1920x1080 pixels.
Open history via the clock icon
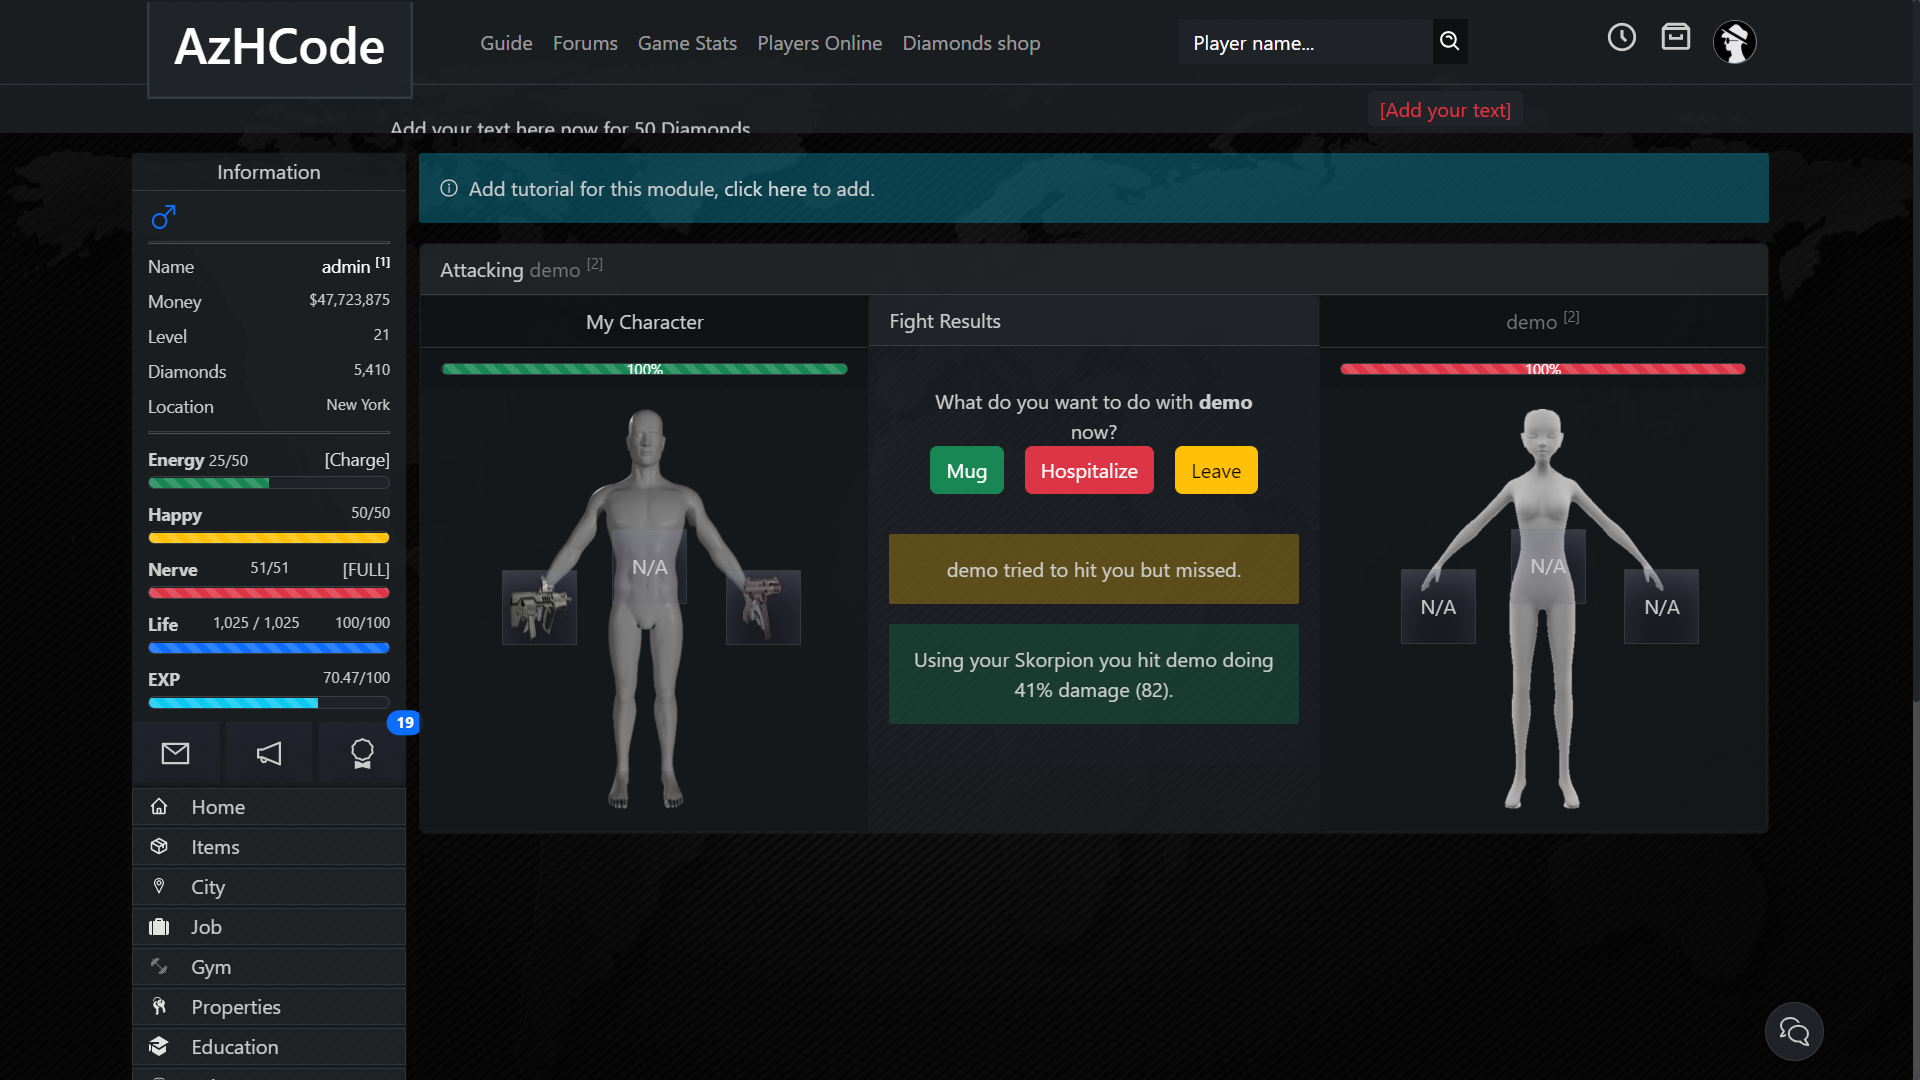tap(1622, 37)
